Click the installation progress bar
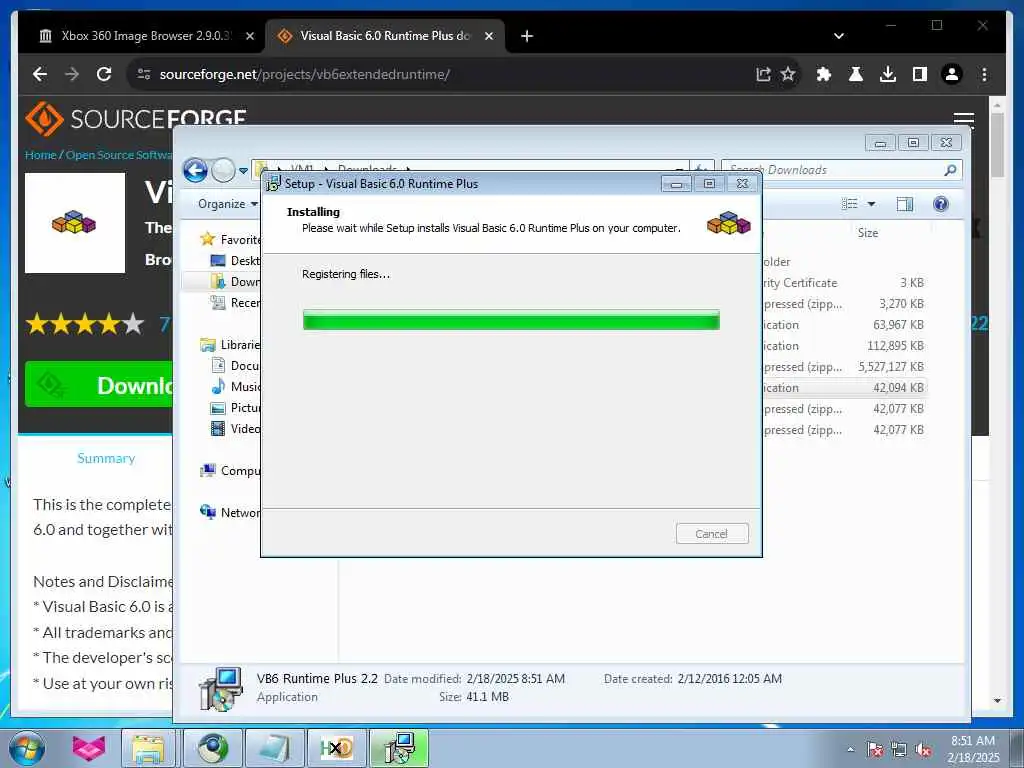 click(x=511, y=320)
